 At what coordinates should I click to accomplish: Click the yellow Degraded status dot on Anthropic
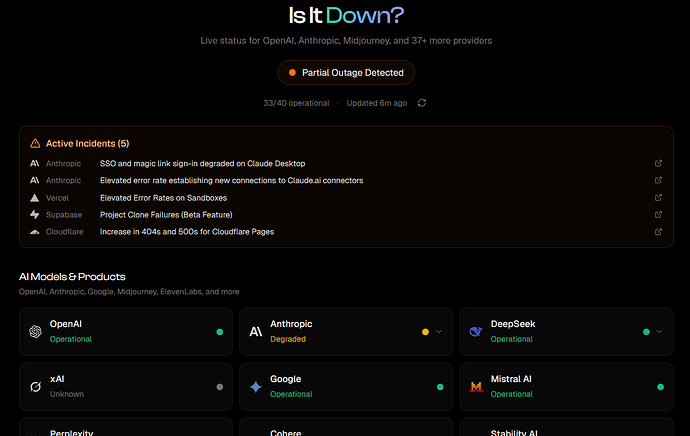click(x=425, y=331)
